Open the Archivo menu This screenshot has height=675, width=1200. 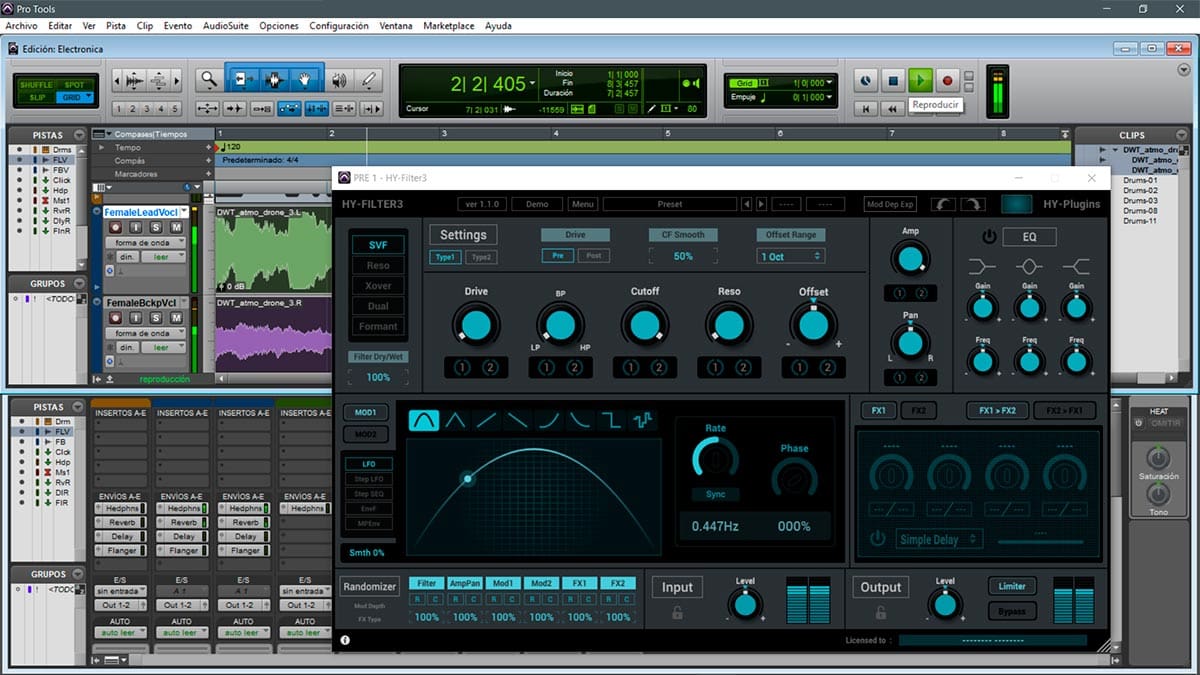point(22,26)
